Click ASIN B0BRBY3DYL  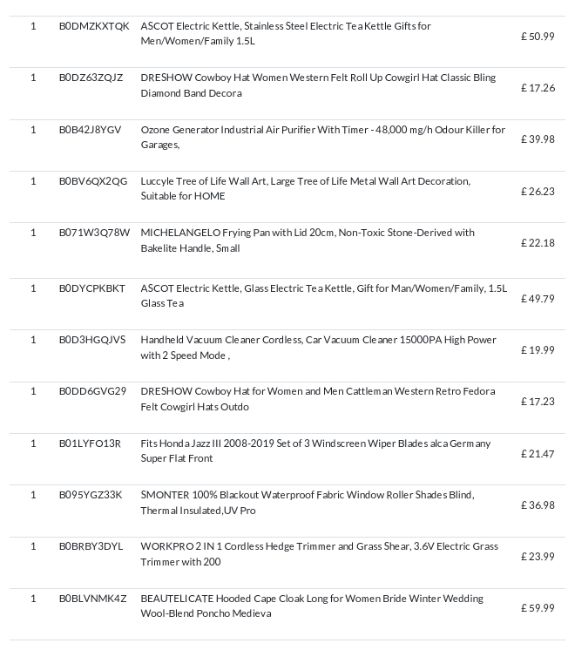pos(91,546)
